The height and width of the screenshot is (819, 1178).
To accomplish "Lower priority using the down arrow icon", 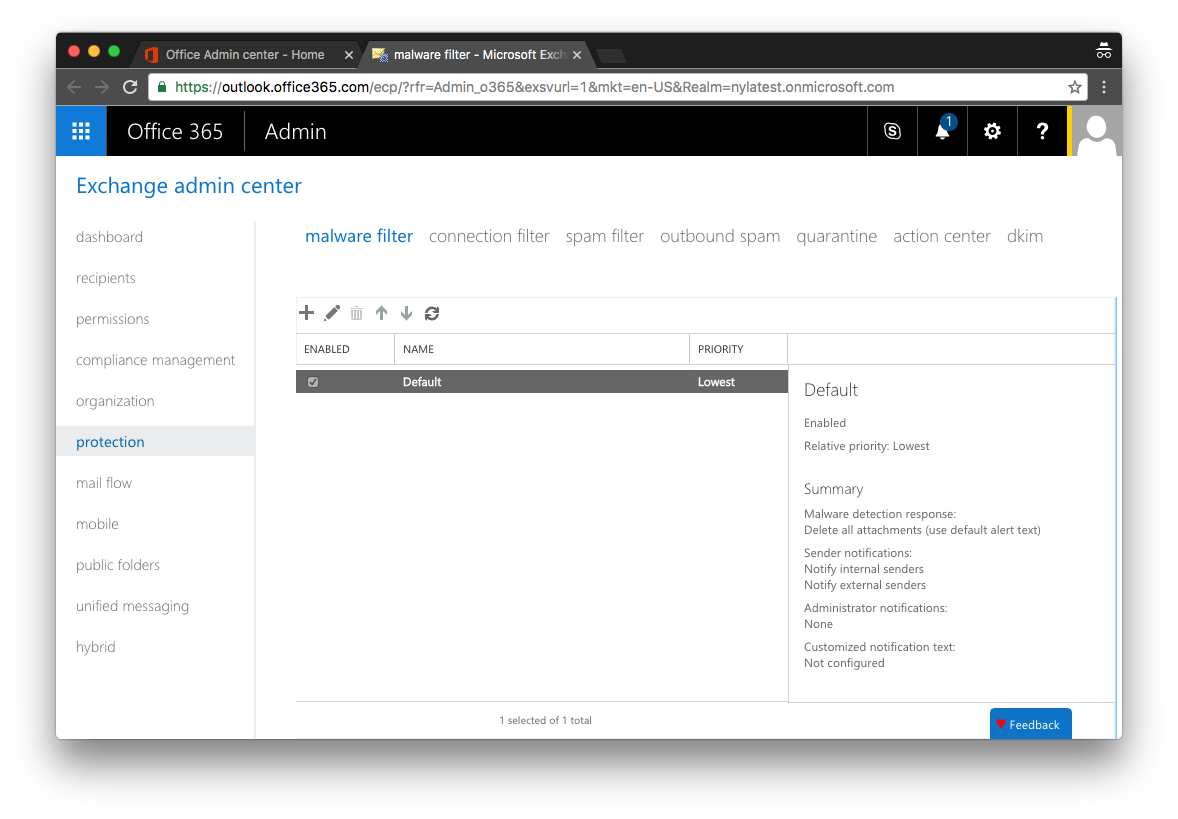I will point(406,313).
